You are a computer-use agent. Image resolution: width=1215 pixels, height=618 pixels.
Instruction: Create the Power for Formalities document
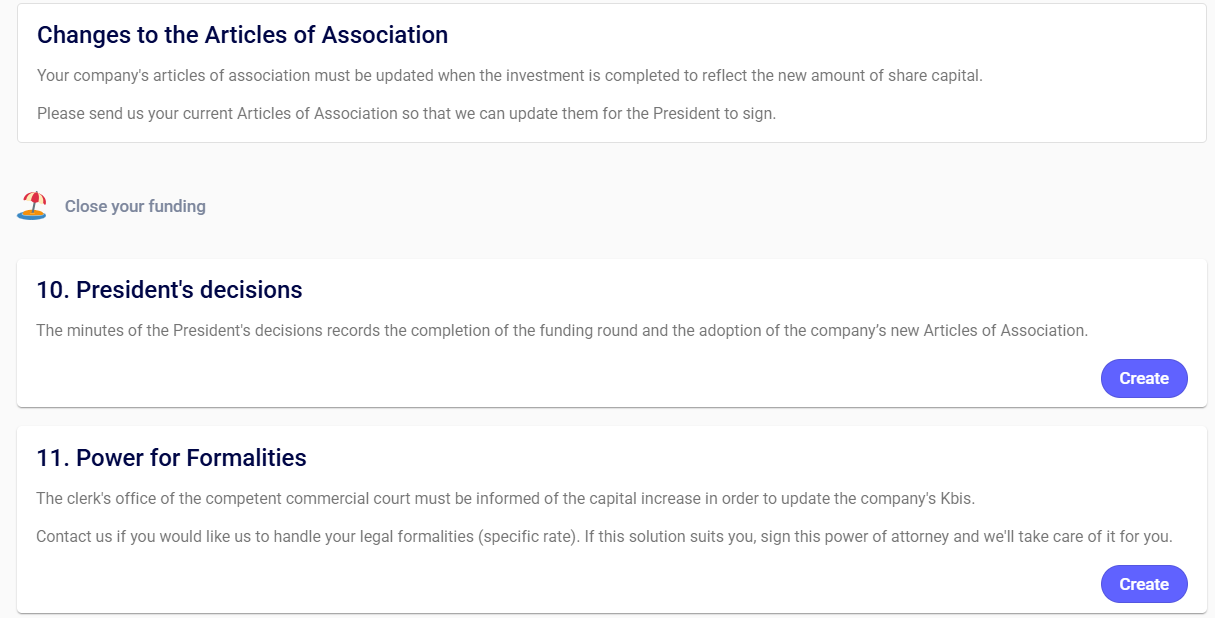point(1143,584)
